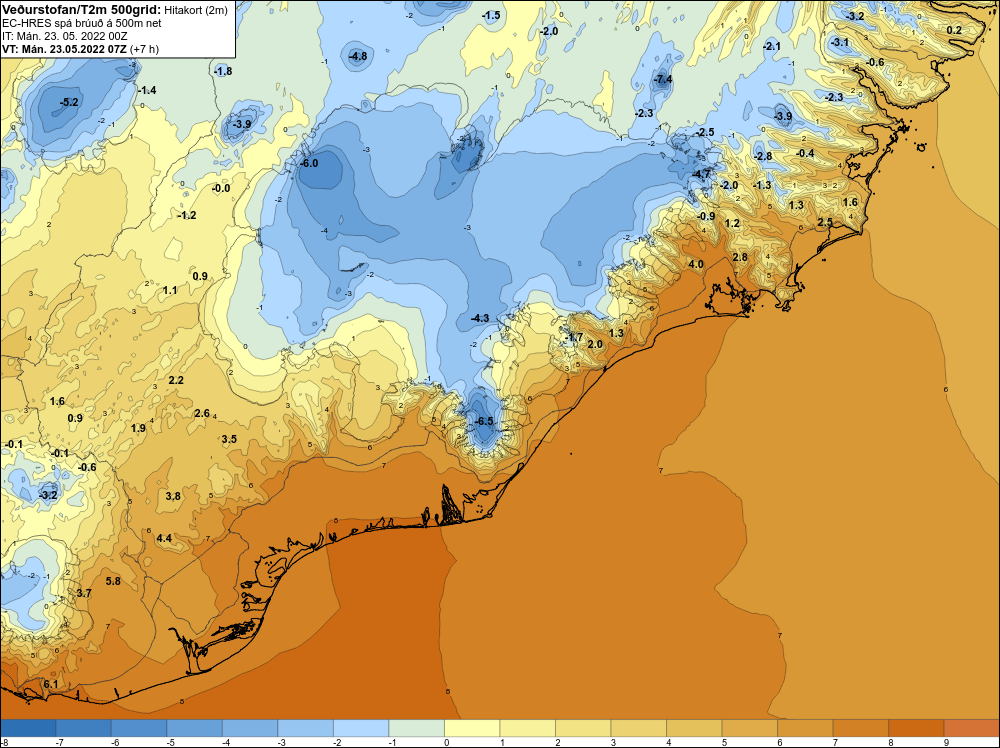Screen dimensions: 1000x748
Task: Select the -3.1 temperature label
Action: click(840, 43)
